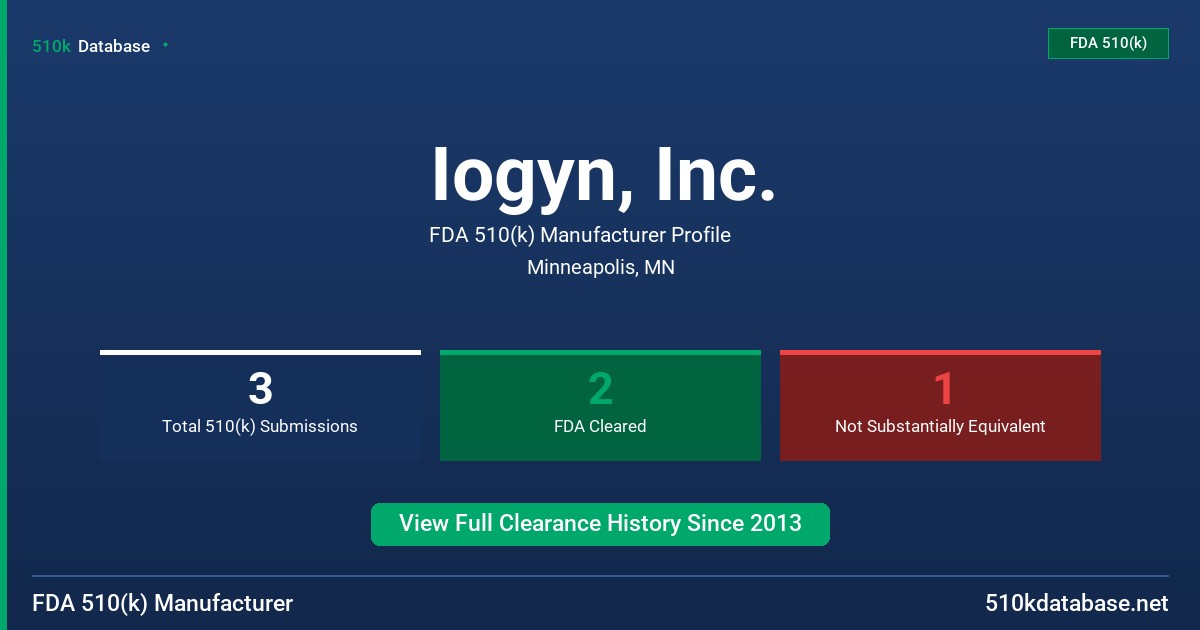Click View Full Clearance History Since 2013
The height and width of the screenshot is (630, 1200).
pyautogui.click(x=600, y=524)
